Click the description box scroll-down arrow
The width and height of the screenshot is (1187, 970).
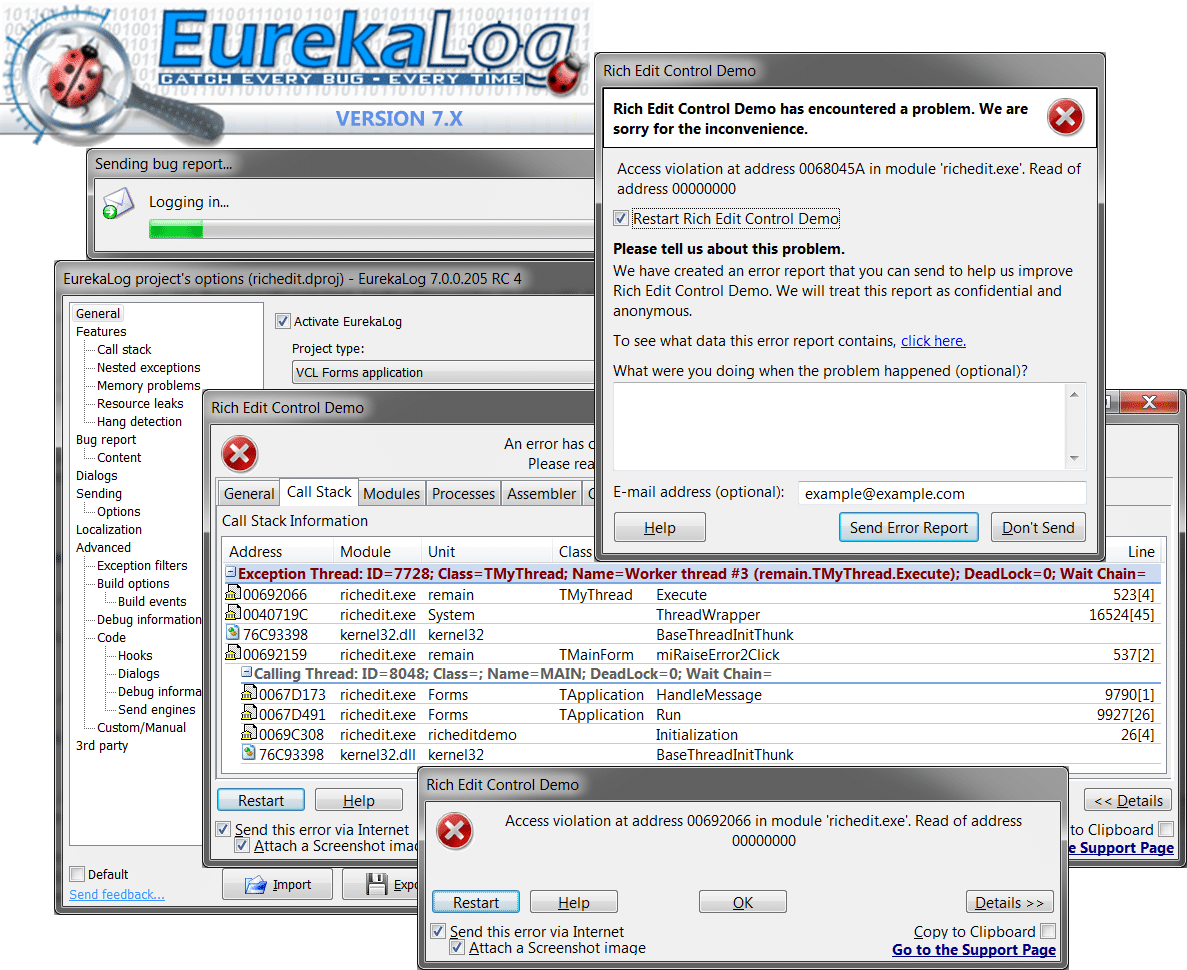1073,458
